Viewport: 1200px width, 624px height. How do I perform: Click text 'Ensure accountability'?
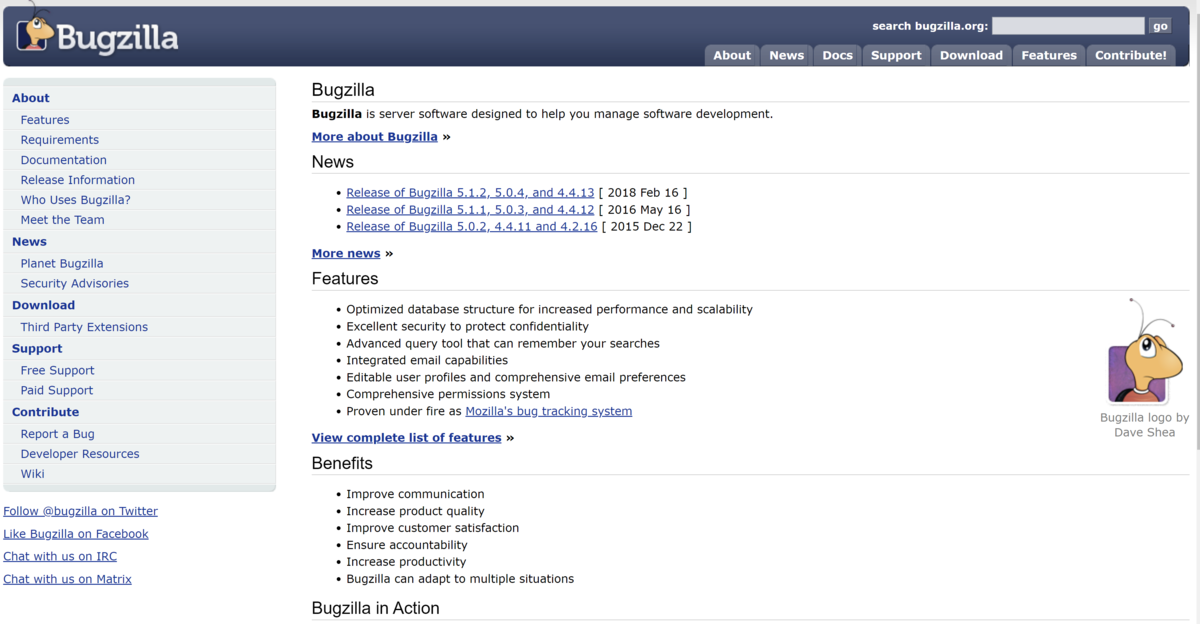pos(407,545)
